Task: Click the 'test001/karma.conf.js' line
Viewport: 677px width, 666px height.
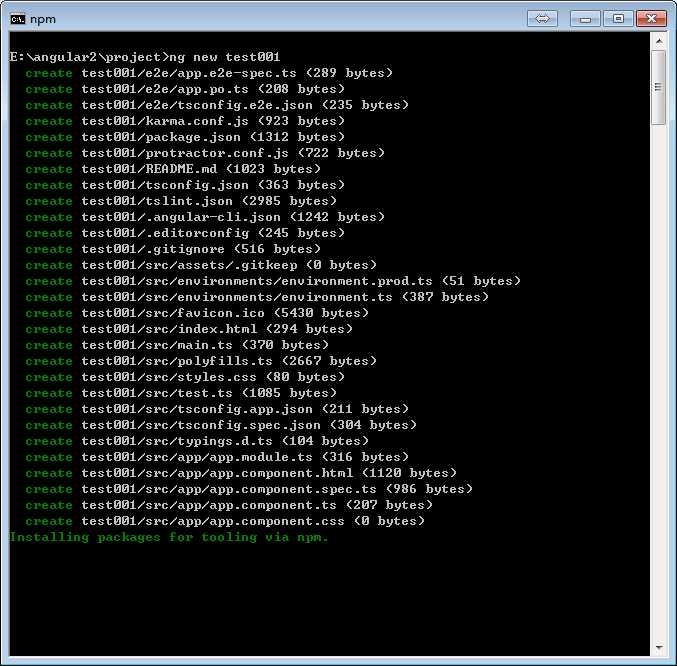Action: [185, 121]
